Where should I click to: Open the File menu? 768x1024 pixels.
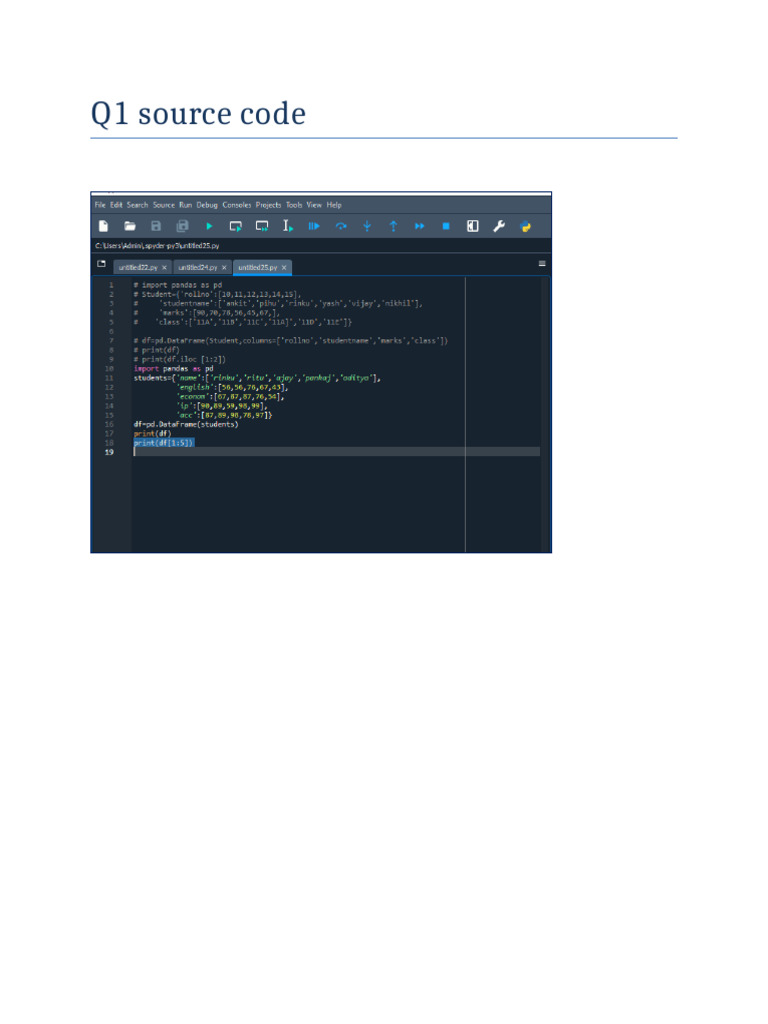[100, 205]
